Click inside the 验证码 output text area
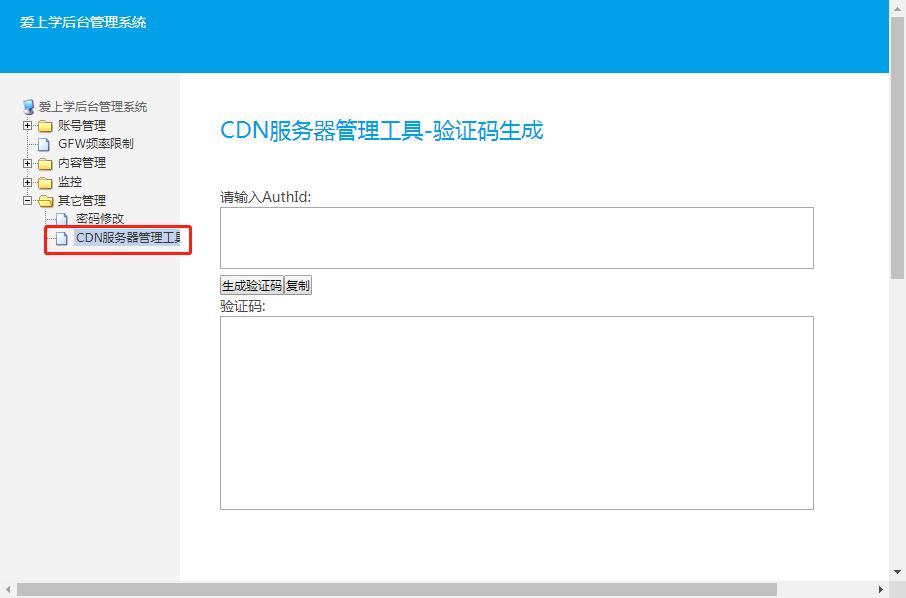Screen dimensions: 906x598 point(516,412)
